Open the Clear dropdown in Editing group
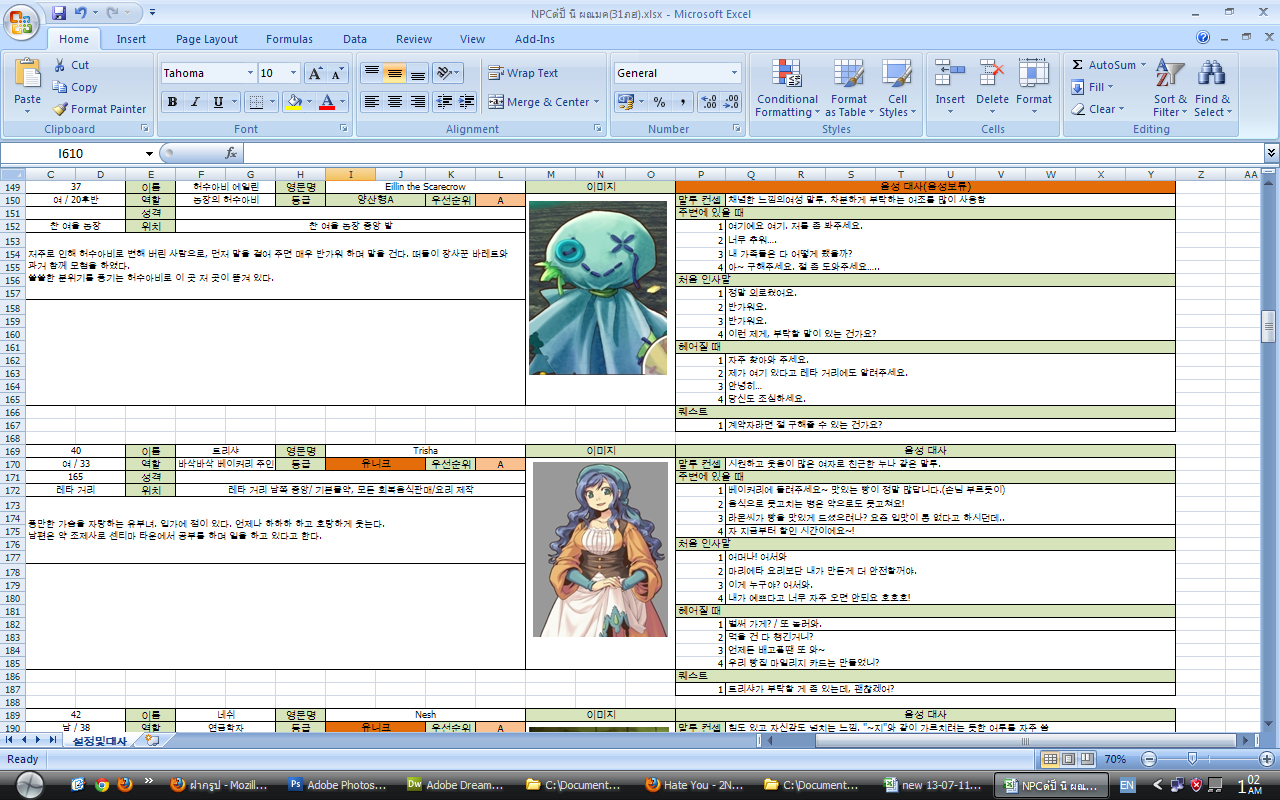This screenshot has width=1280, height=800. click(x=1121, y=109)
